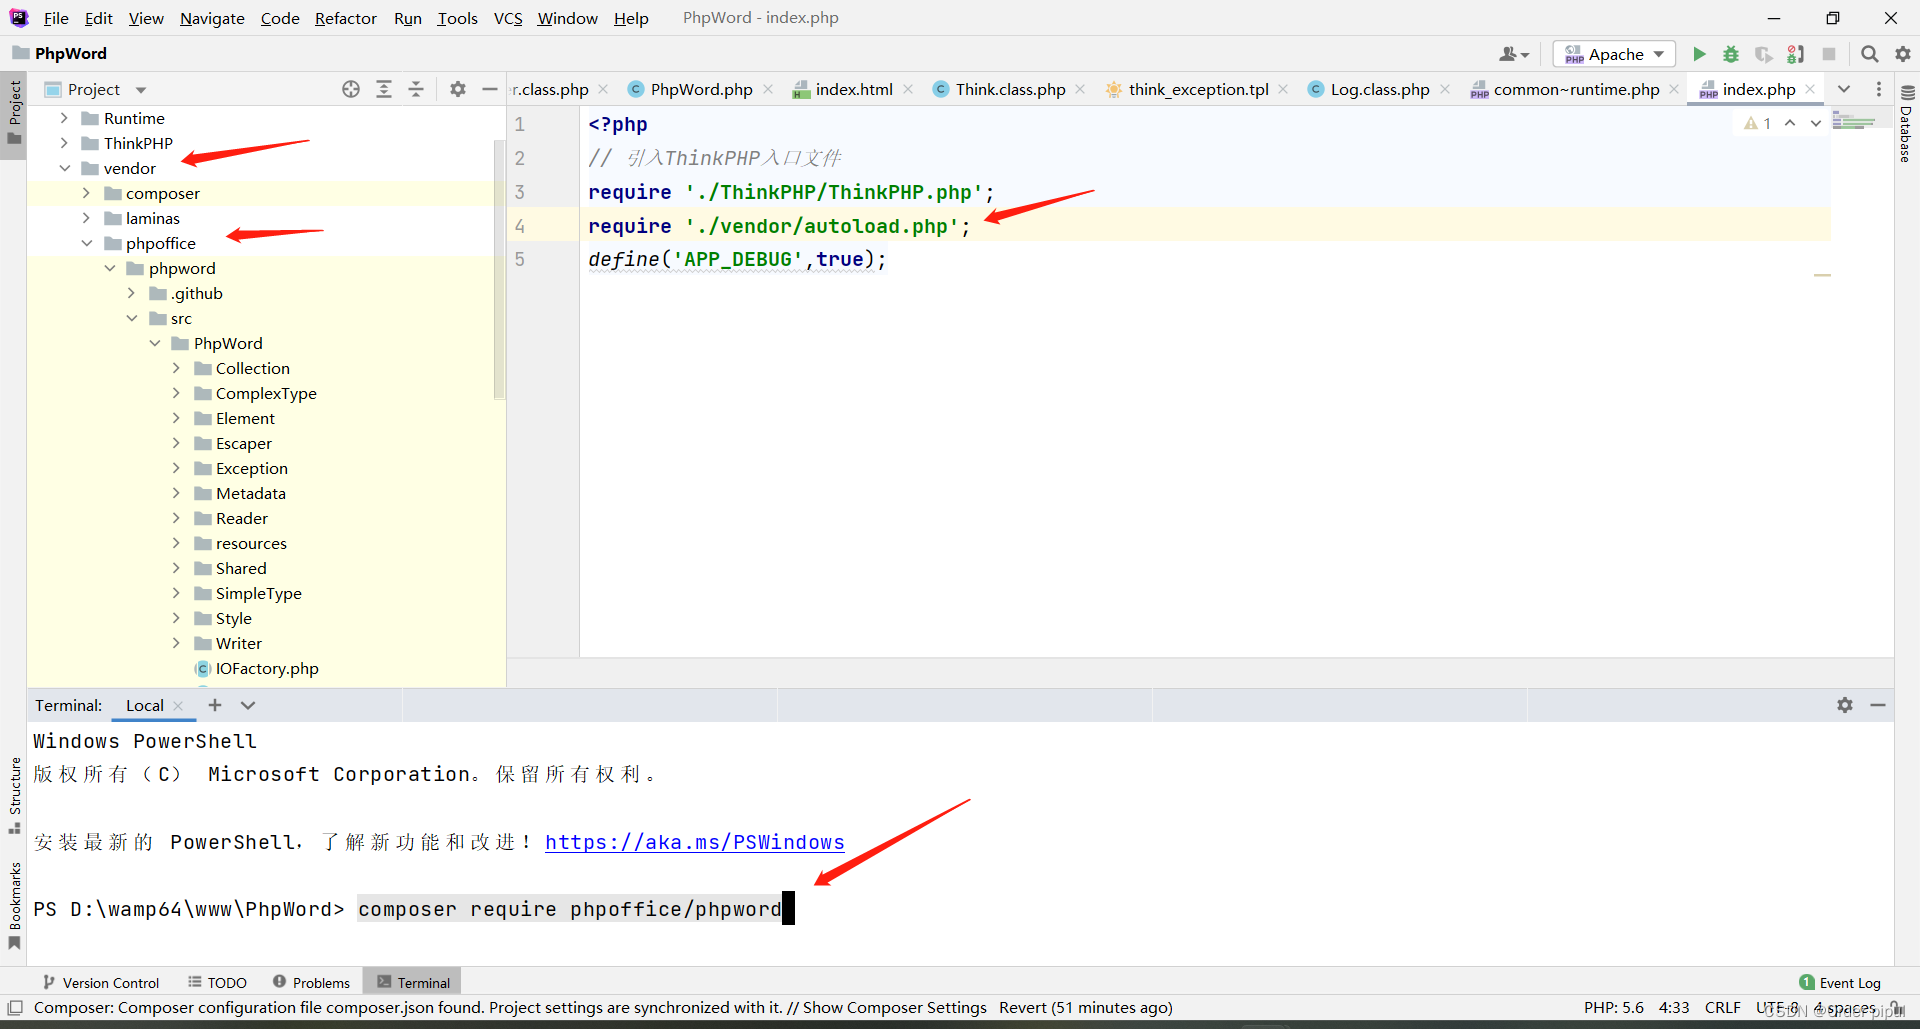
Task: Open the VCS menu
Action: pos(508,18)
